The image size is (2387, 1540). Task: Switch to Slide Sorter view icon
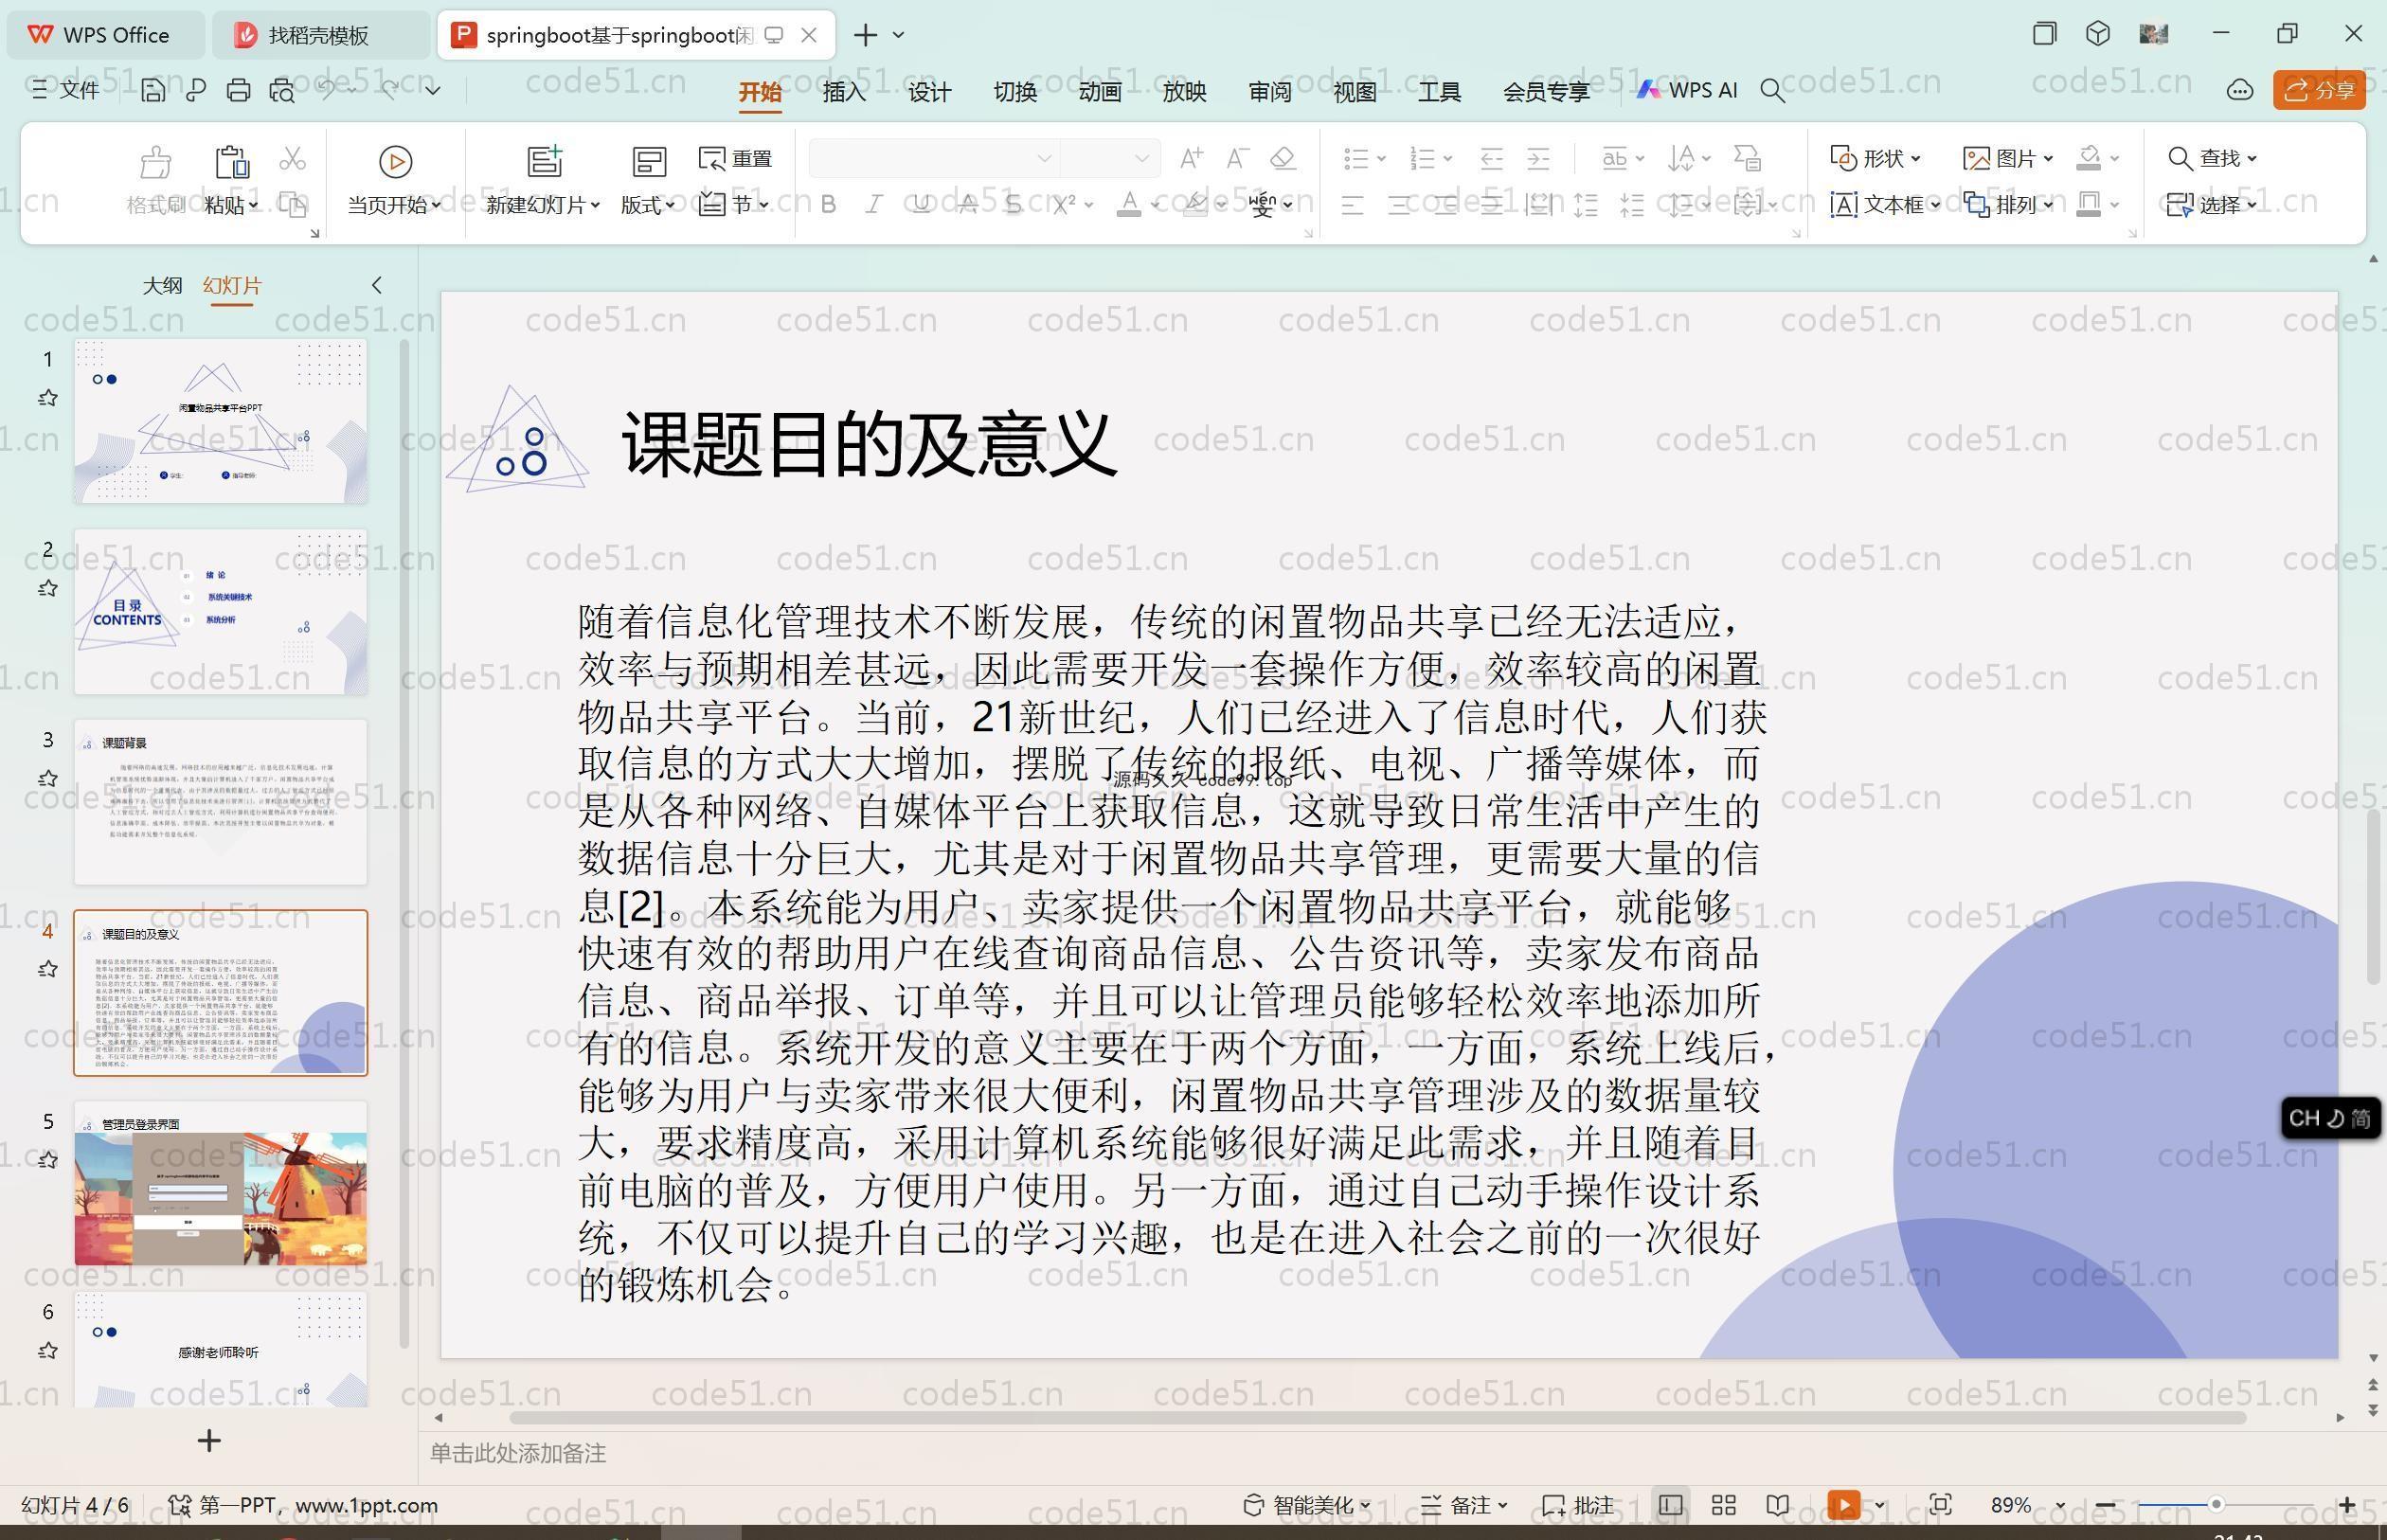[1724, 1505]
